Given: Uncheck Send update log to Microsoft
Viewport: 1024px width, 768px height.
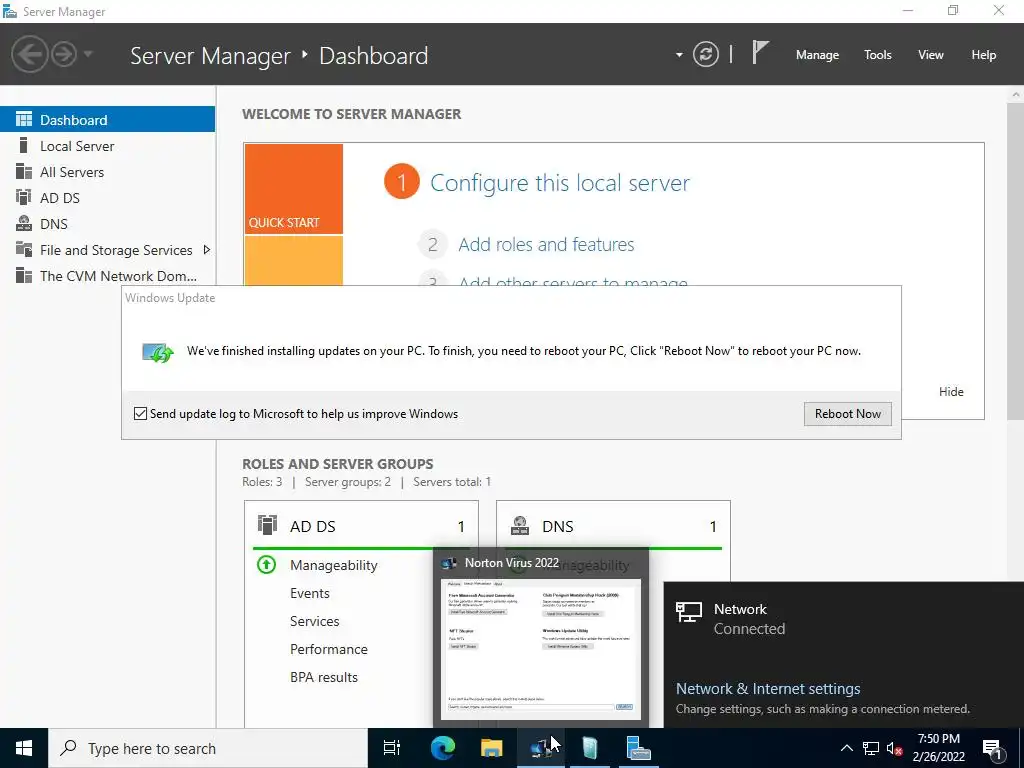Looking at the screenshot, I should pos(140,413).
